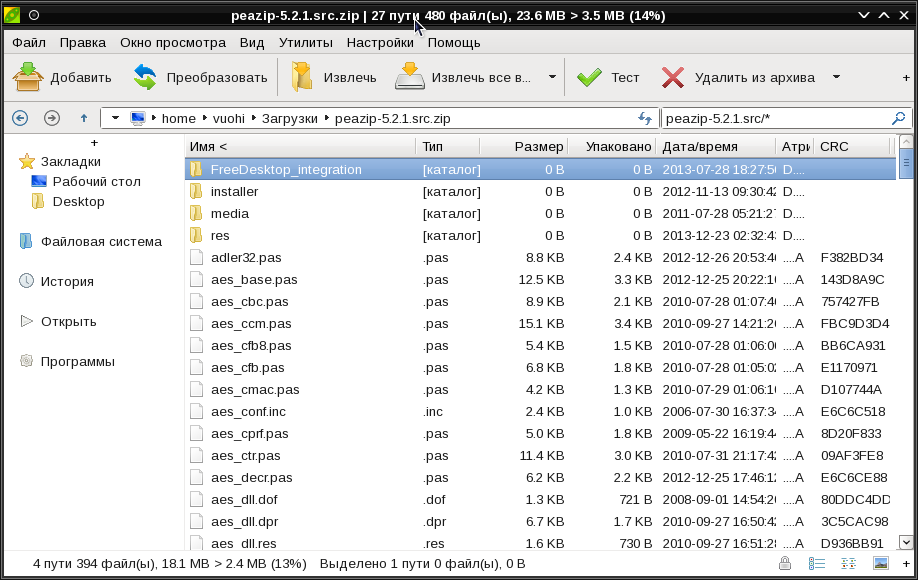Click the Добавить (Add) toolbar icon
This screenshot has width=918, height=580.
click(28, 77)
